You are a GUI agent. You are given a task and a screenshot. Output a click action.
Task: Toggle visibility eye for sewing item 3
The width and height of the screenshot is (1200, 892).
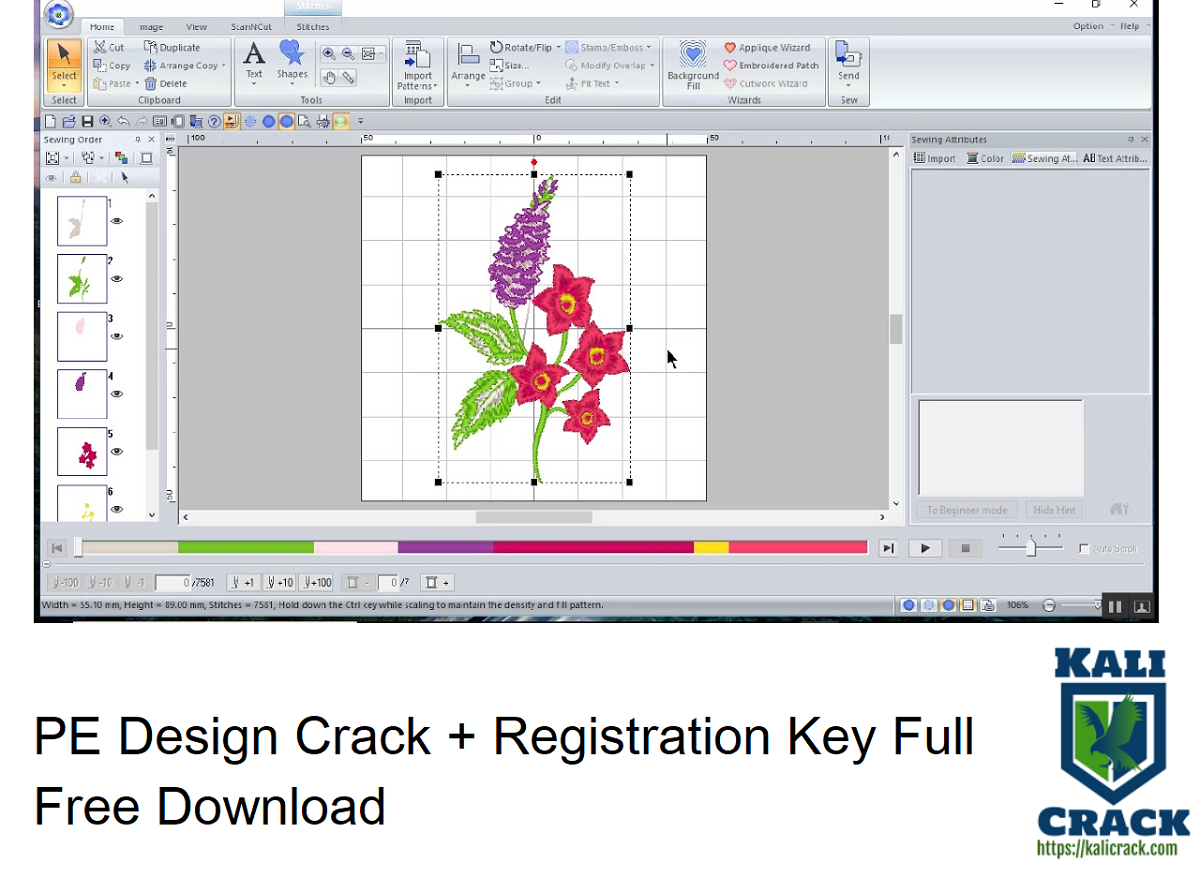[x=117, y=337]
